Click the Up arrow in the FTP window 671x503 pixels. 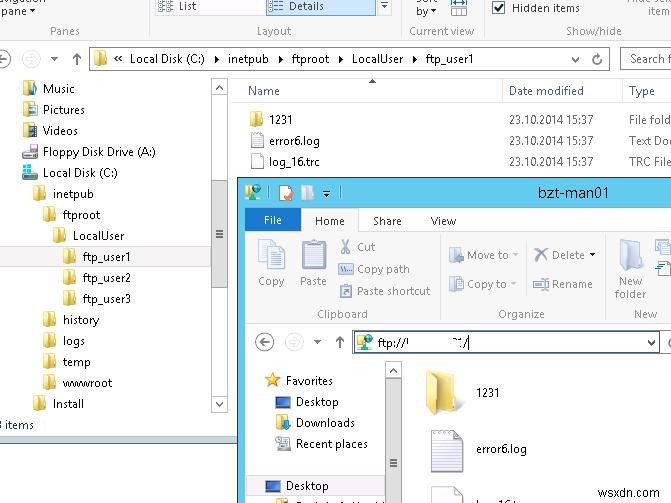340,342
